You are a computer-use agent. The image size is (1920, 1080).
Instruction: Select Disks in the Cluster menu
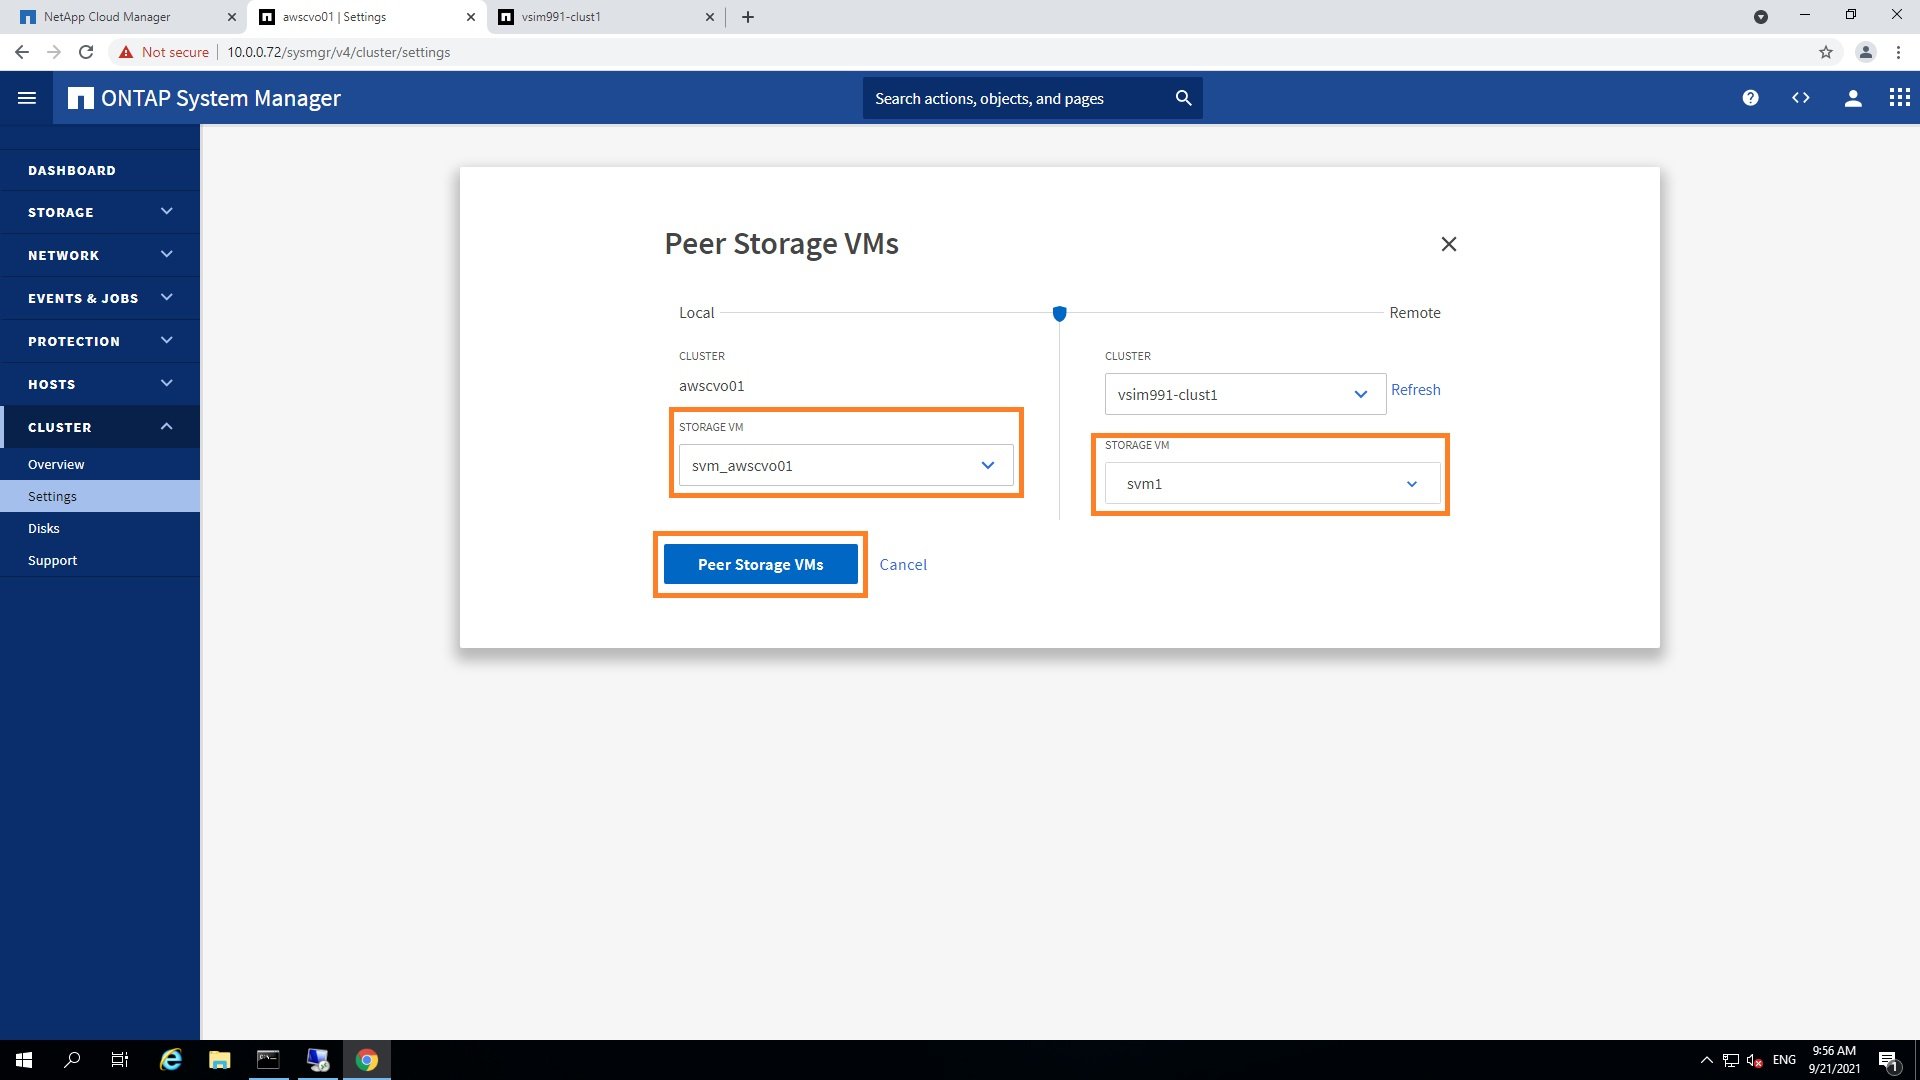[44, 528]
